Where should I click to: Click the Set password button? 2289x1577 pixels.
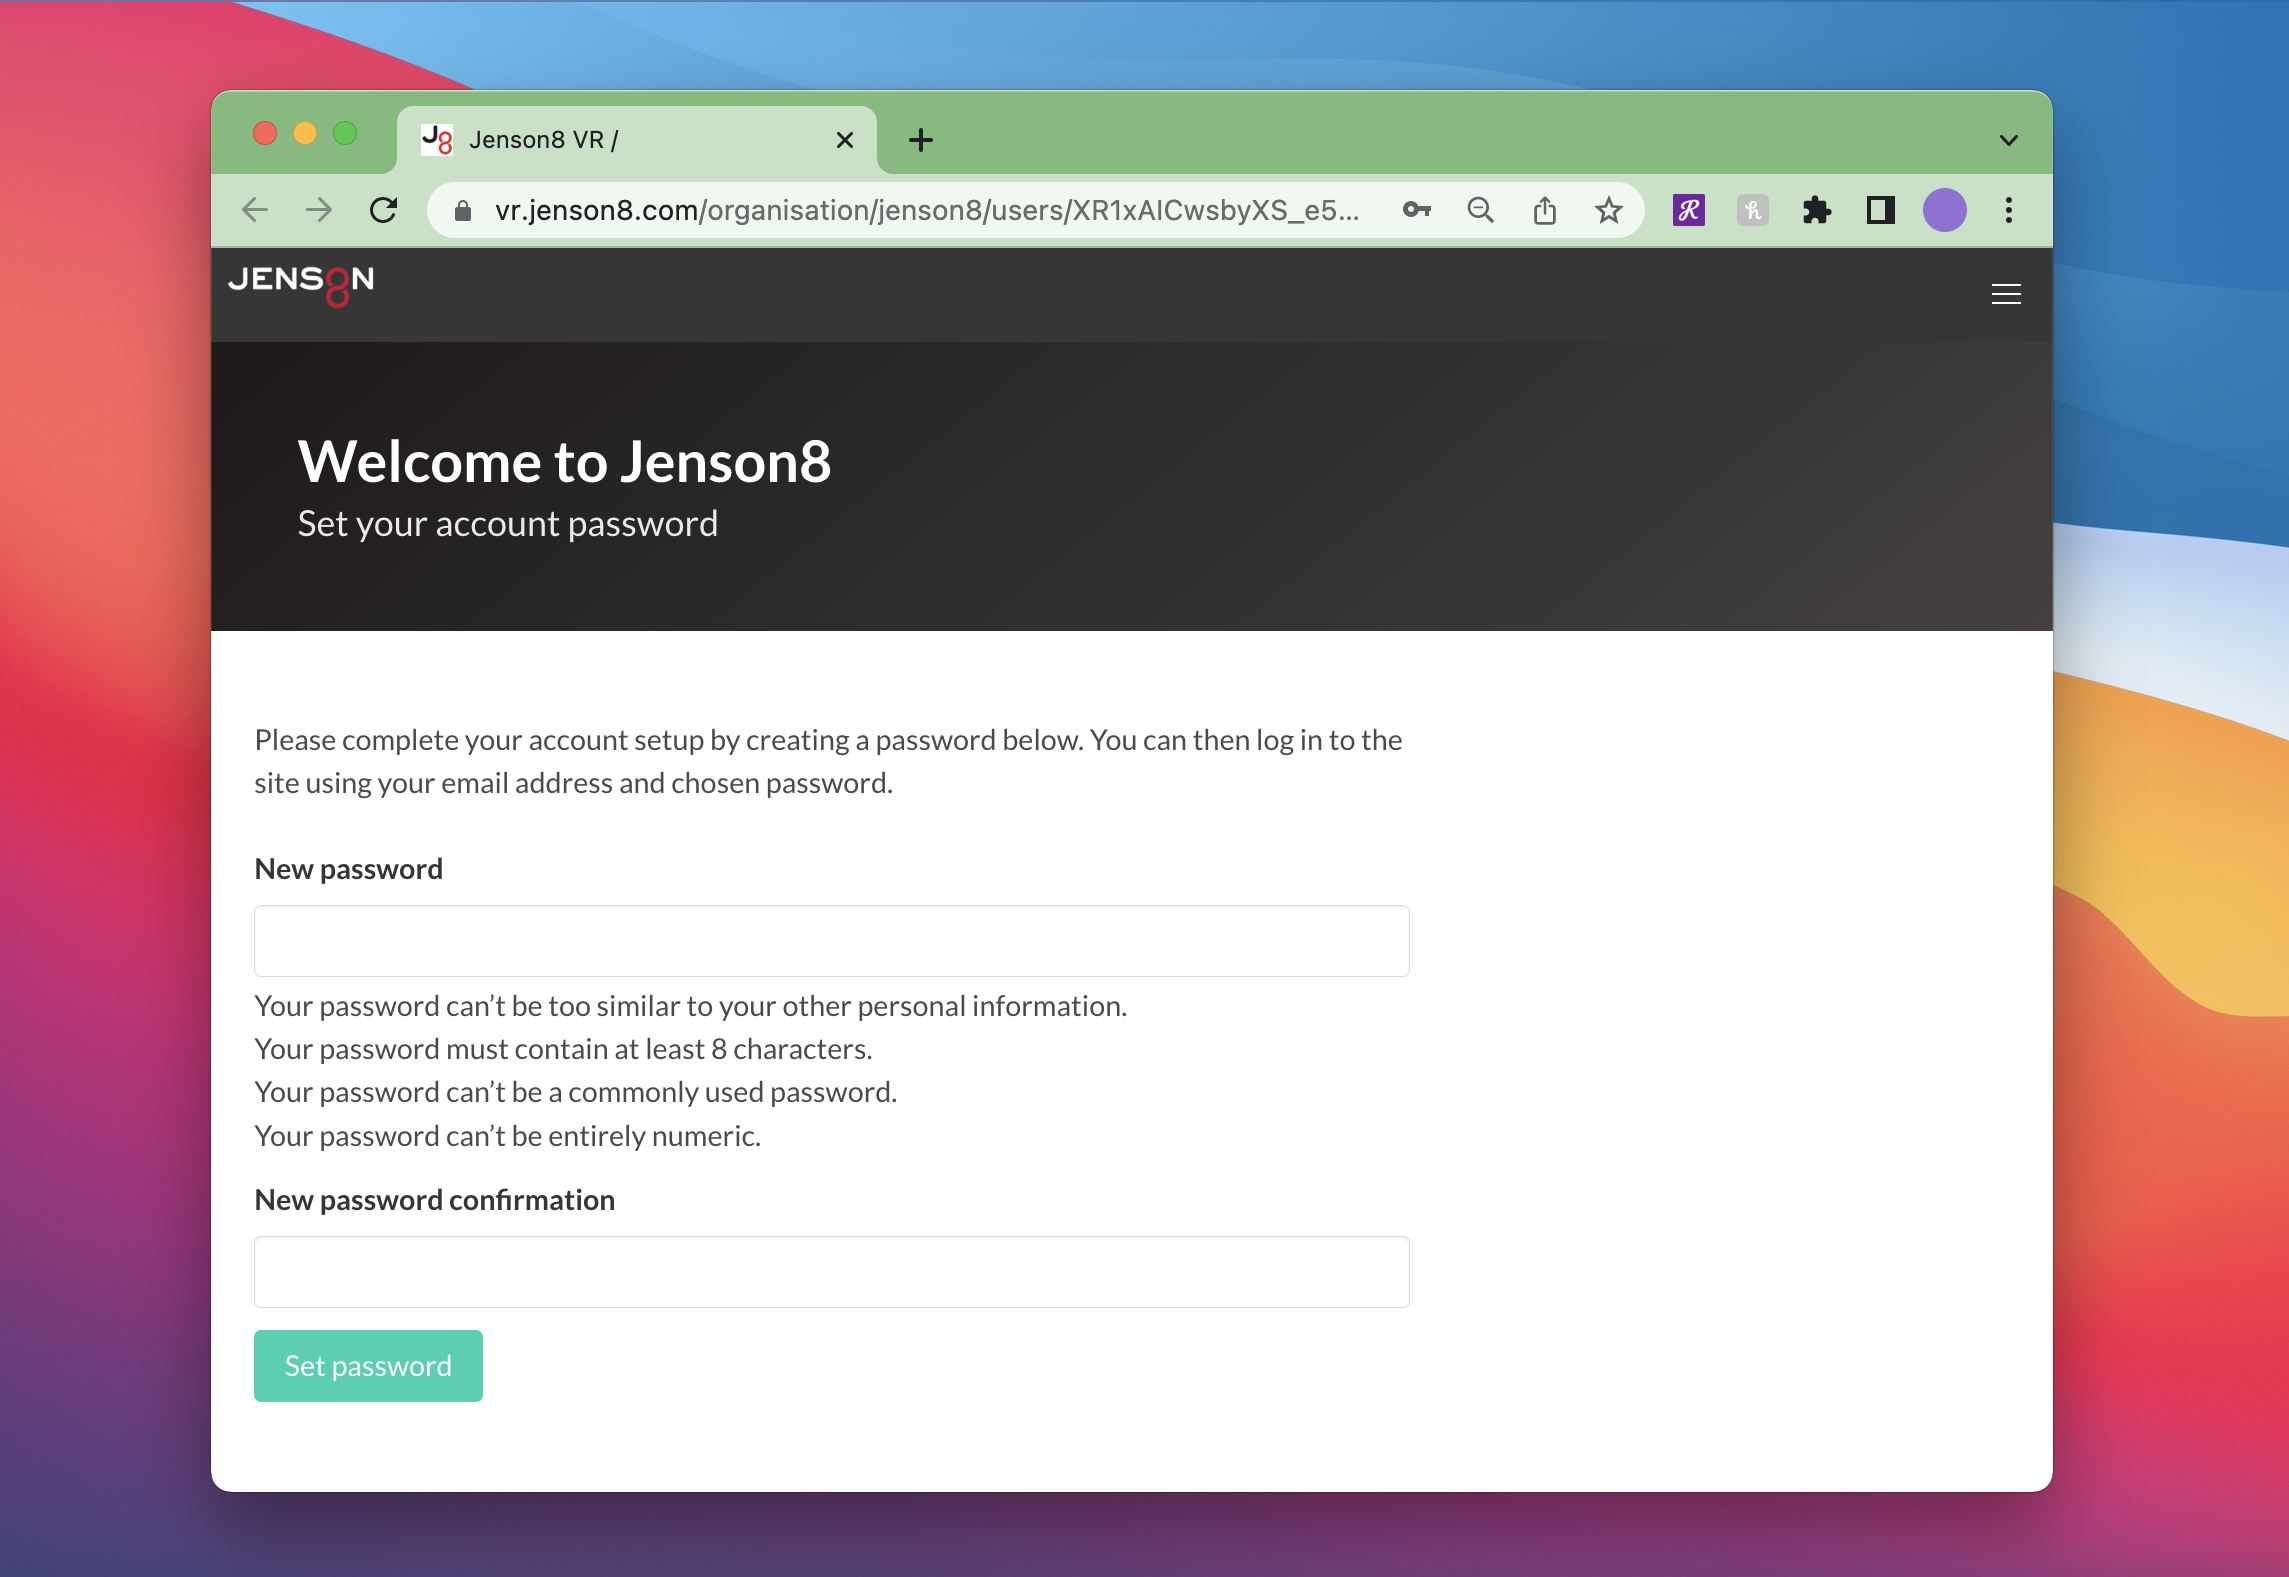point(368,1366)
